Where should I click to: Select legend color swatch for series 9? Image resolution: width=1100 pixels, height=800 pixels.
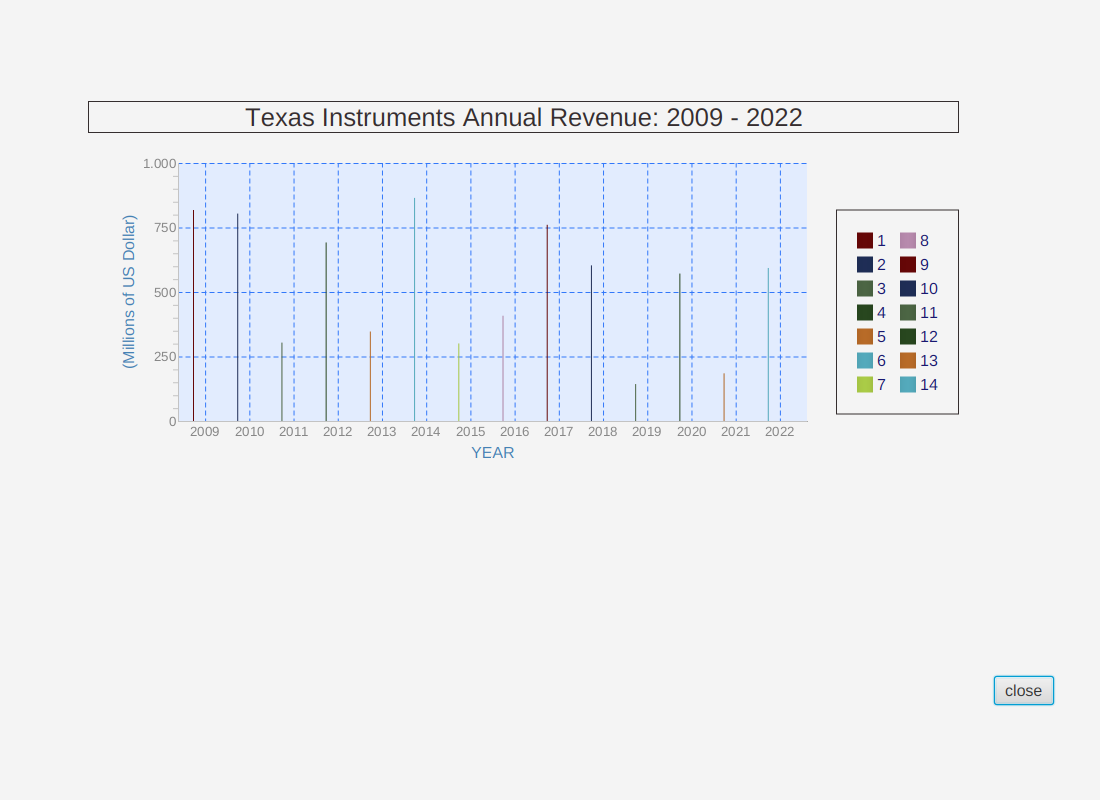(908, 265)
